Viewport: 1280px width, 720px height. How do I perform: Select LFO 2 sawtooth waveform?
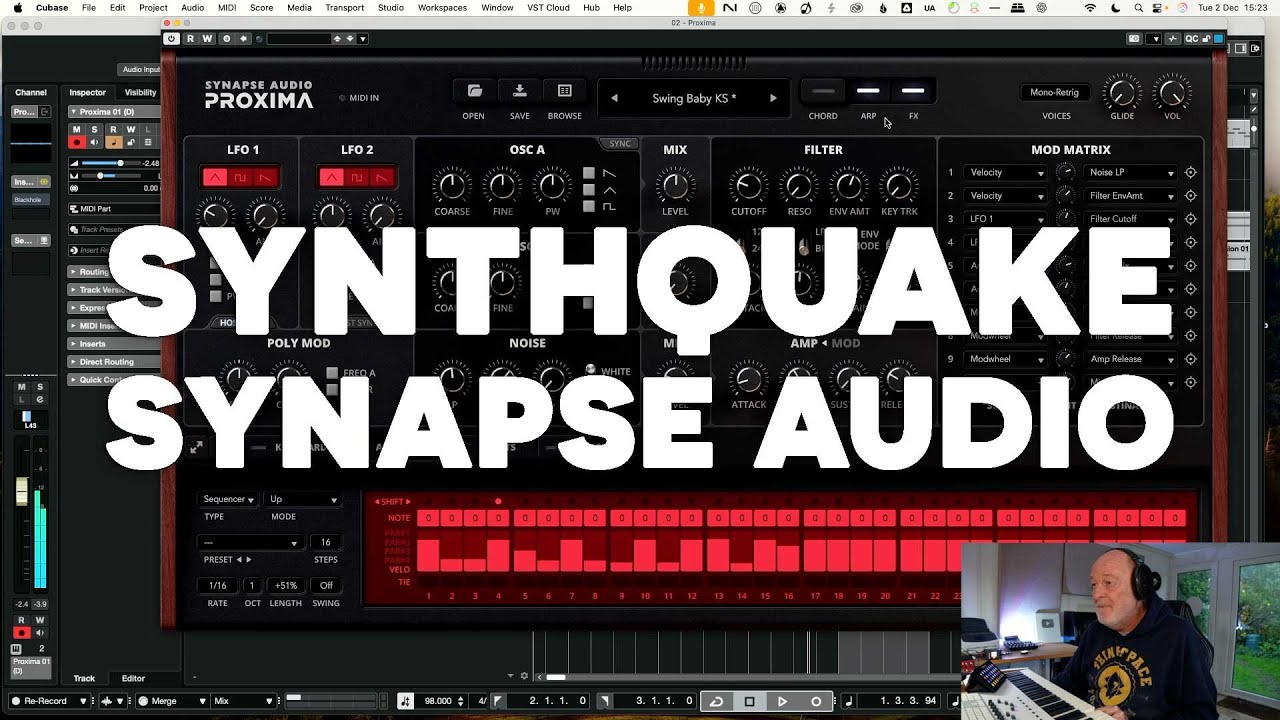click(x=381, y=178)
